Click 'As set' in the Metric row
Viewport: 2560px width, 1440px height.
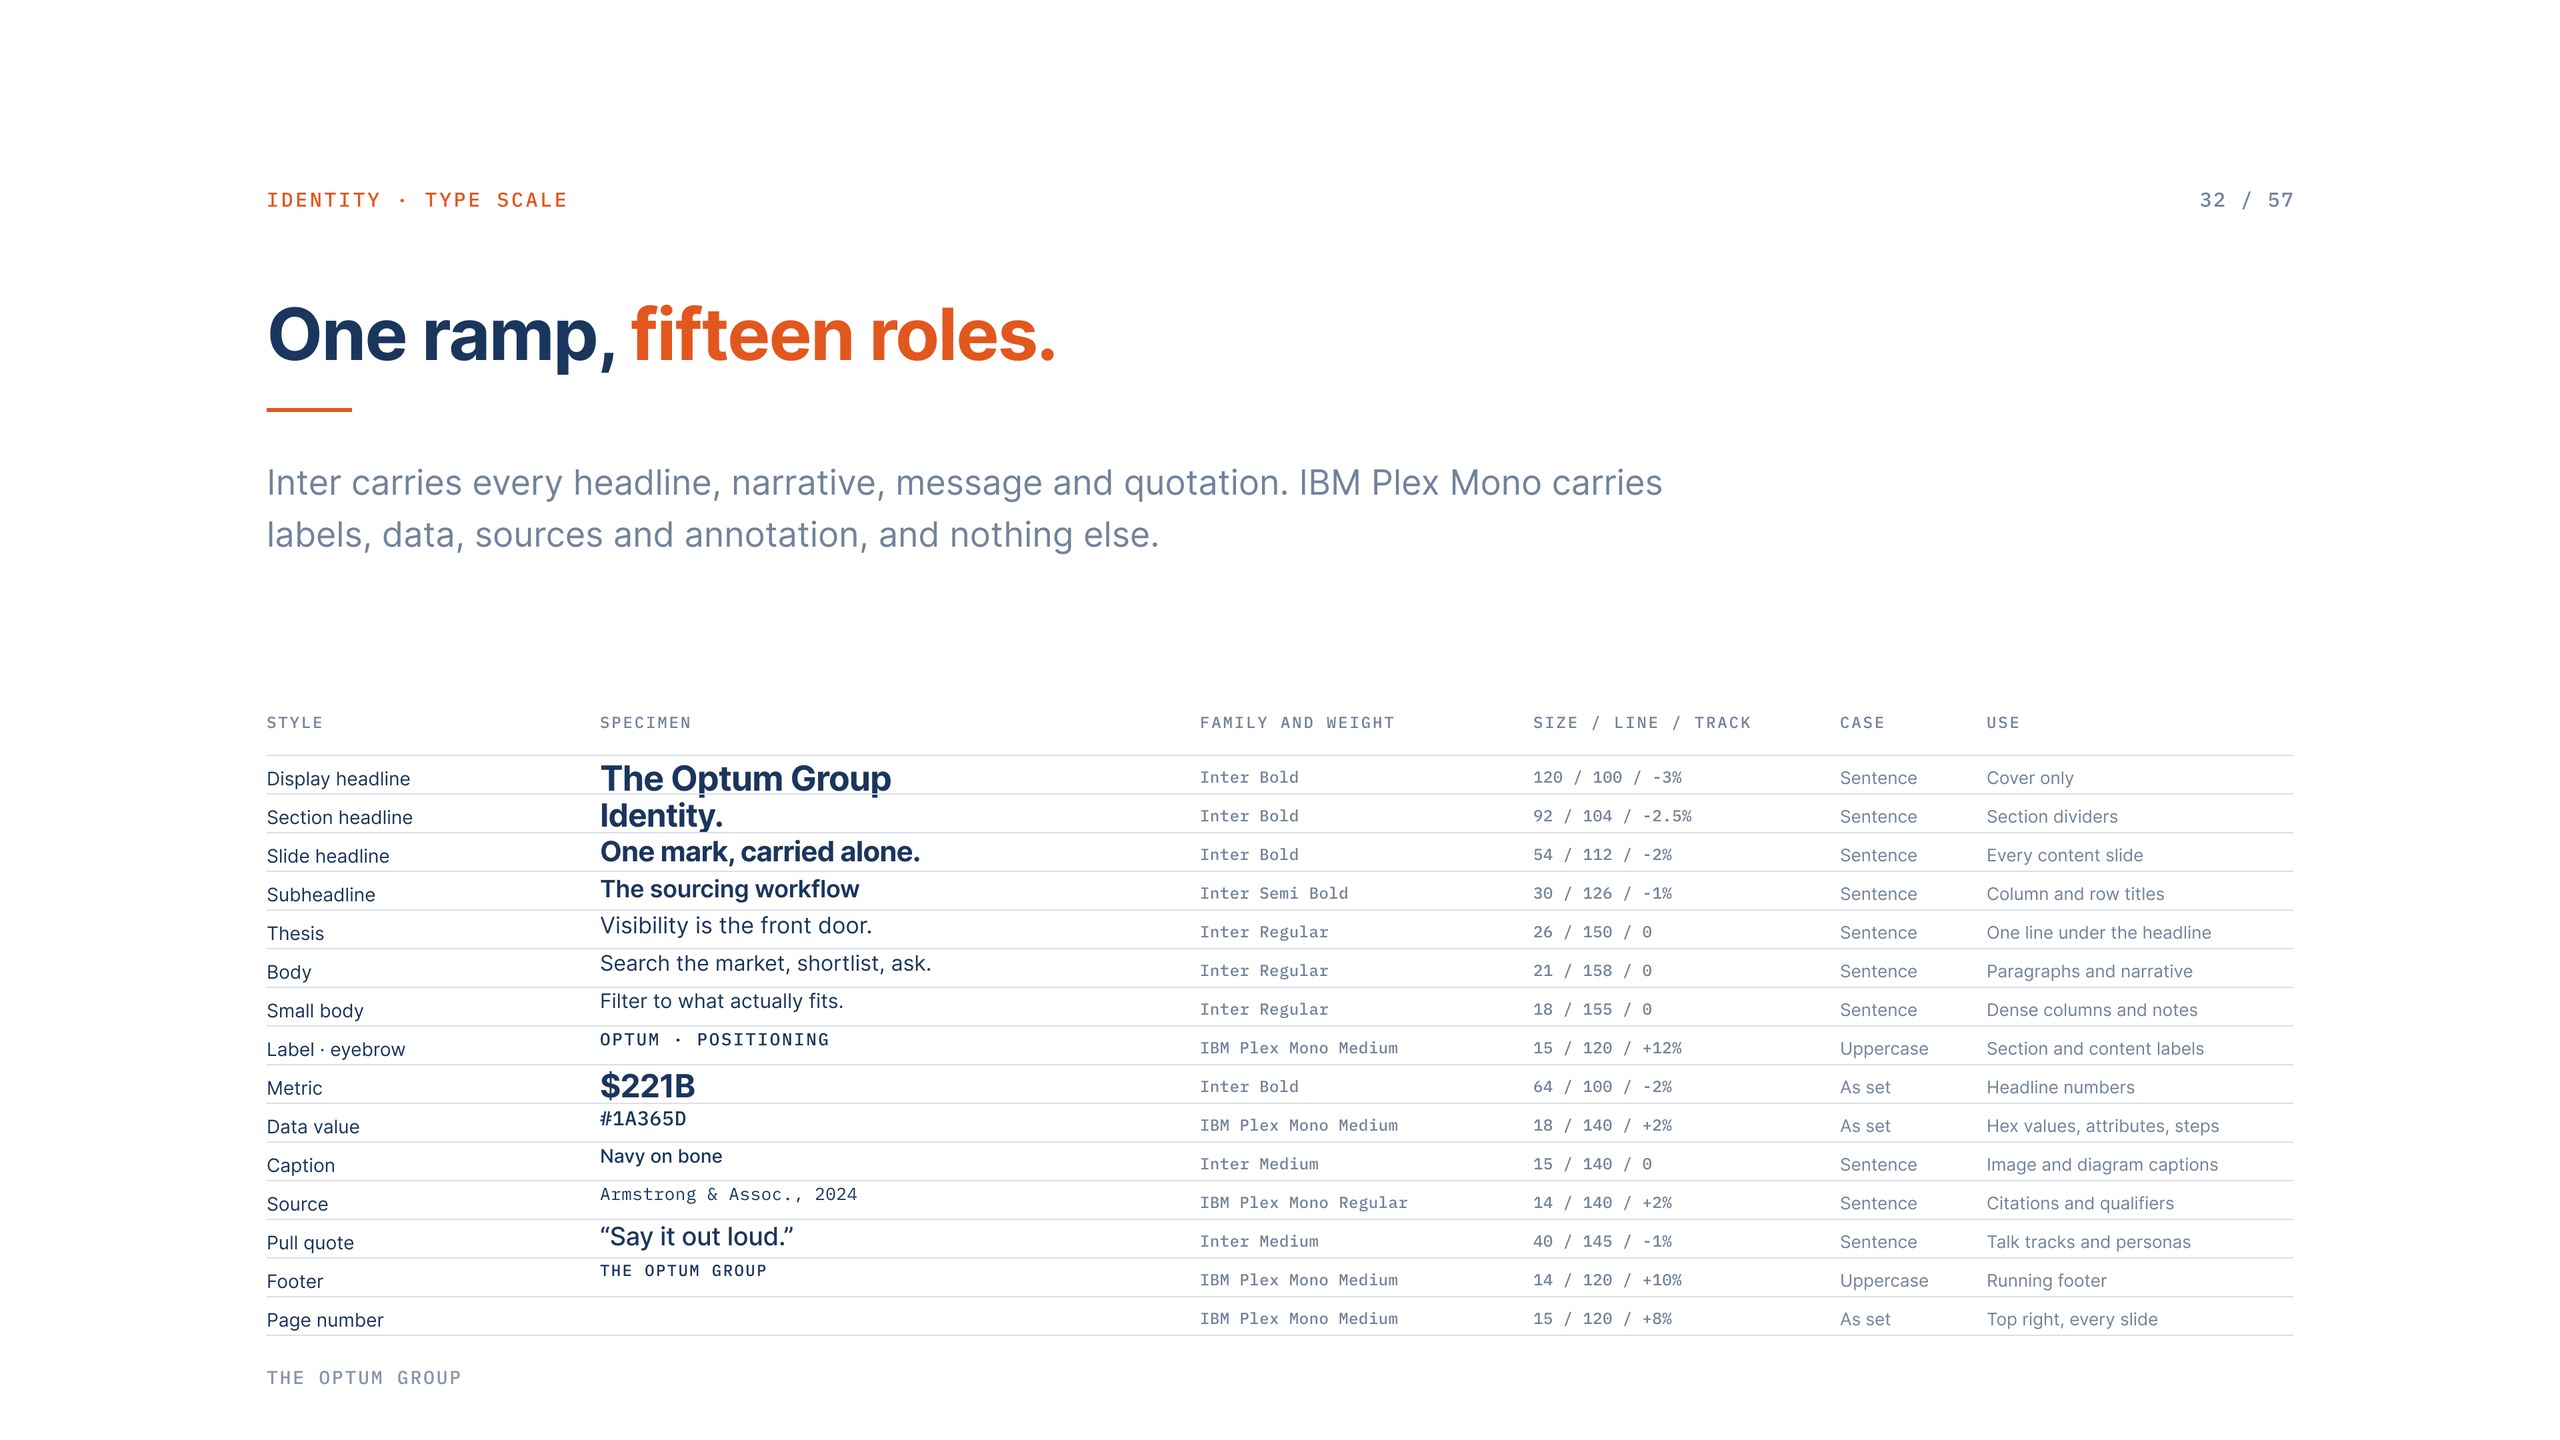[1865, 1088]
